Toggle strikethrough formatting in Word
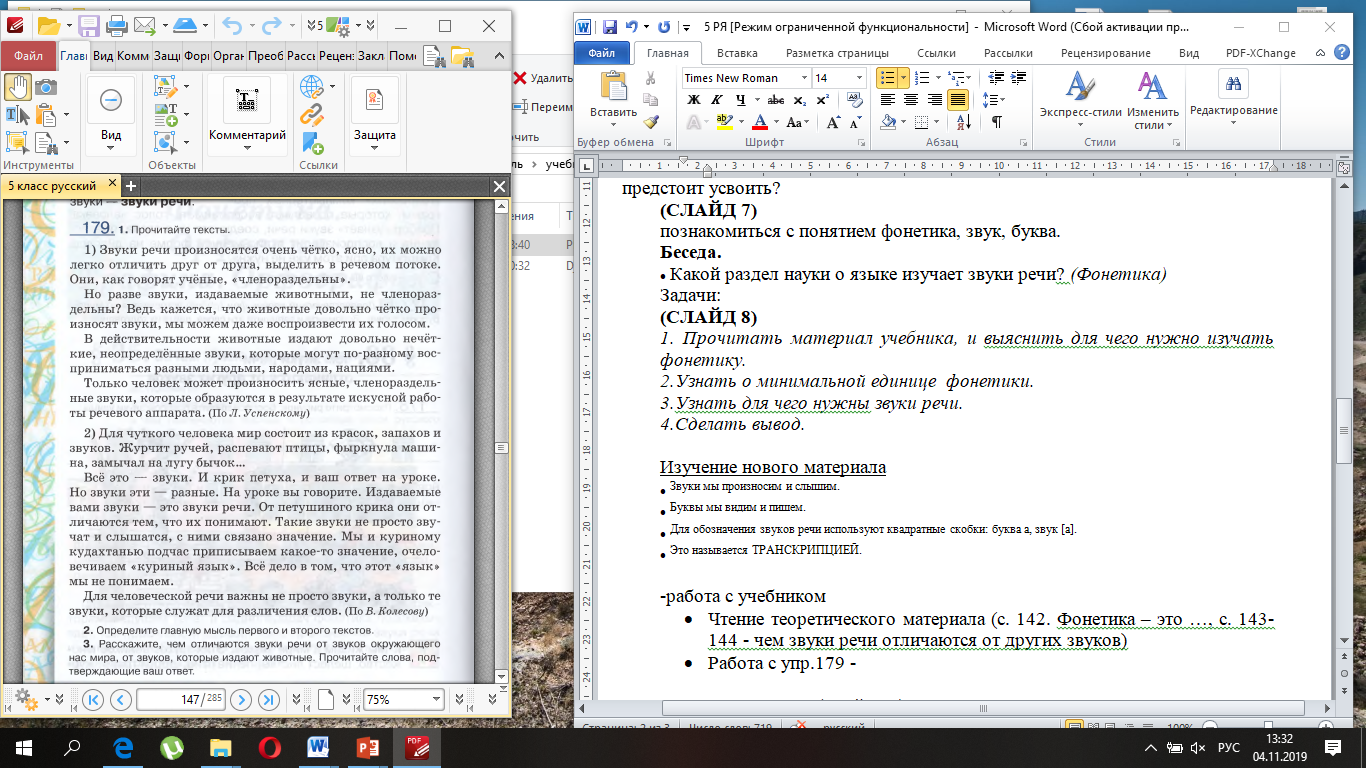The width and height of the screenshot is (1366, 768). pos(776,100)
